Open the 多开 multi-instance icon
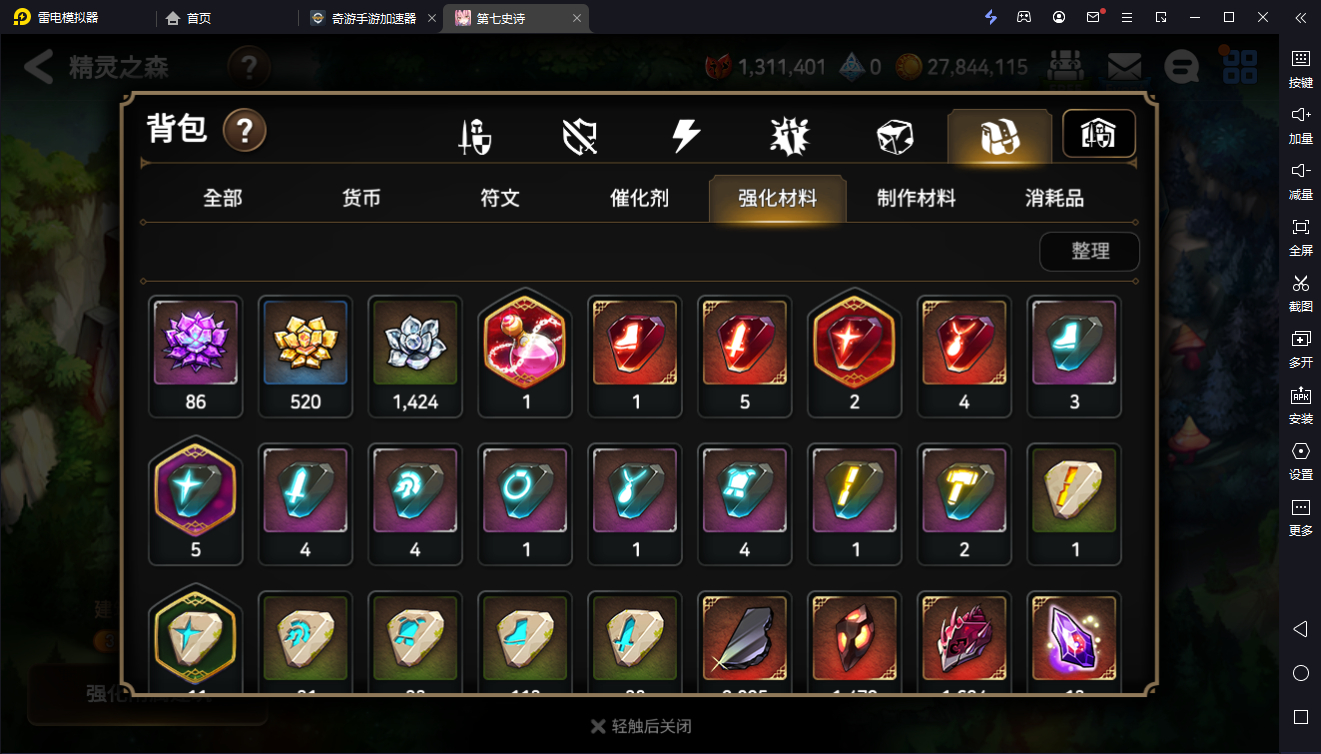The width and height of the screenshot is (1321, 754). (x=1300, y=347)
